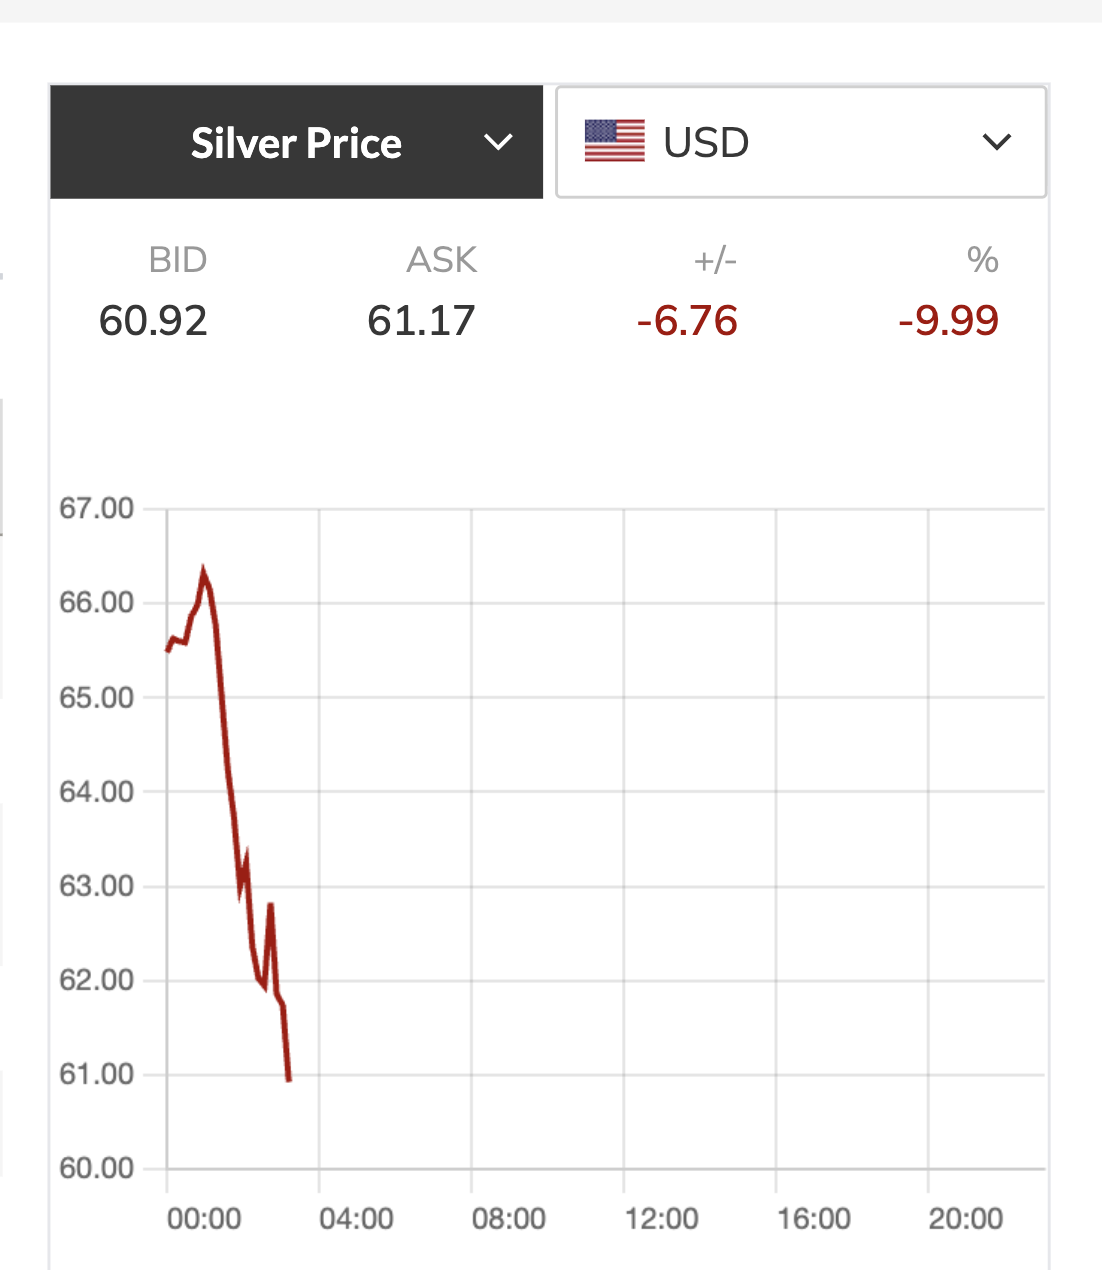Click the red -9.99 percent value
The image size is (1102, 1270).
pyautogui.click(x=948, y=321)
